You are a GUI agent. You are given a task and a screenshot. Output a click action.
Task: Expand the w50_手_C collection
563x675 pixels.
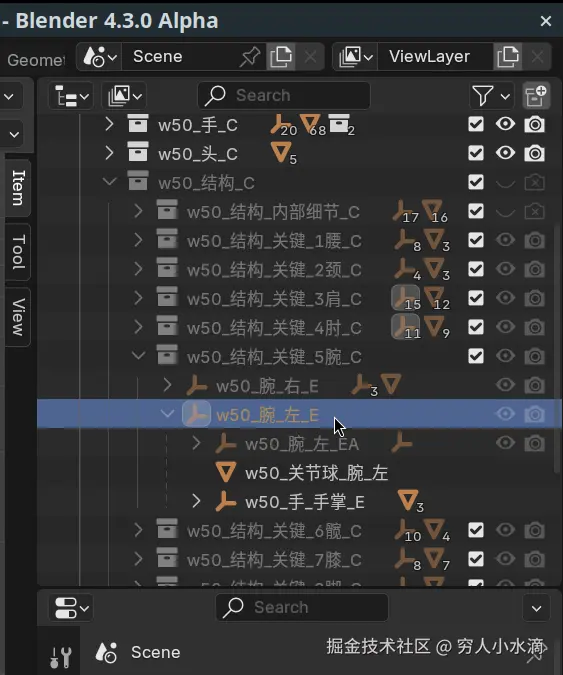coord(109,124)
